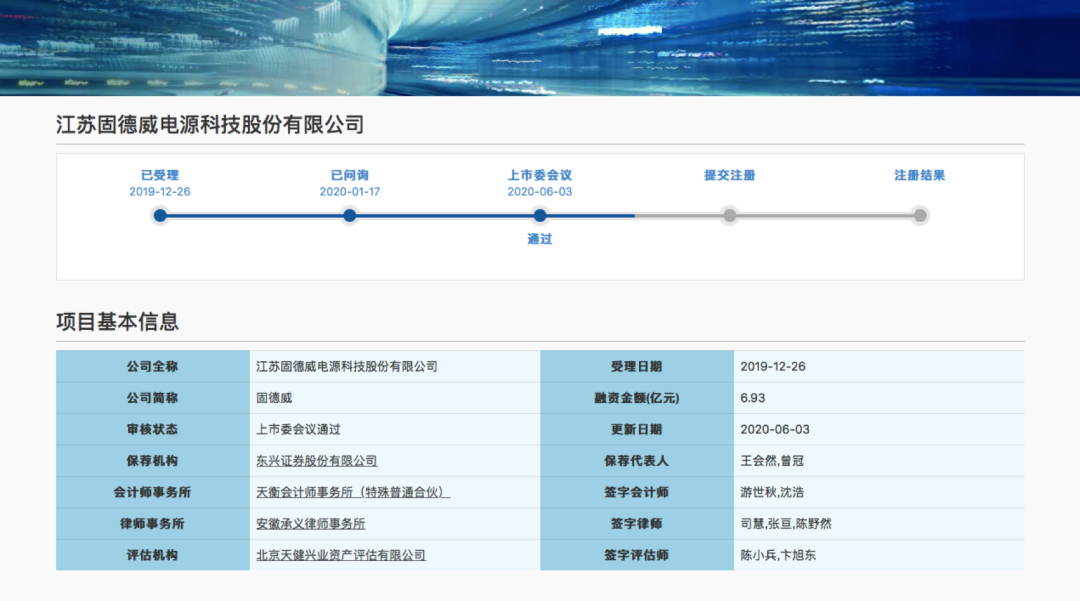Click the 项目基本信息 section heading
1080x601 pixels.
pyautogui.click(x=118, y=321)
